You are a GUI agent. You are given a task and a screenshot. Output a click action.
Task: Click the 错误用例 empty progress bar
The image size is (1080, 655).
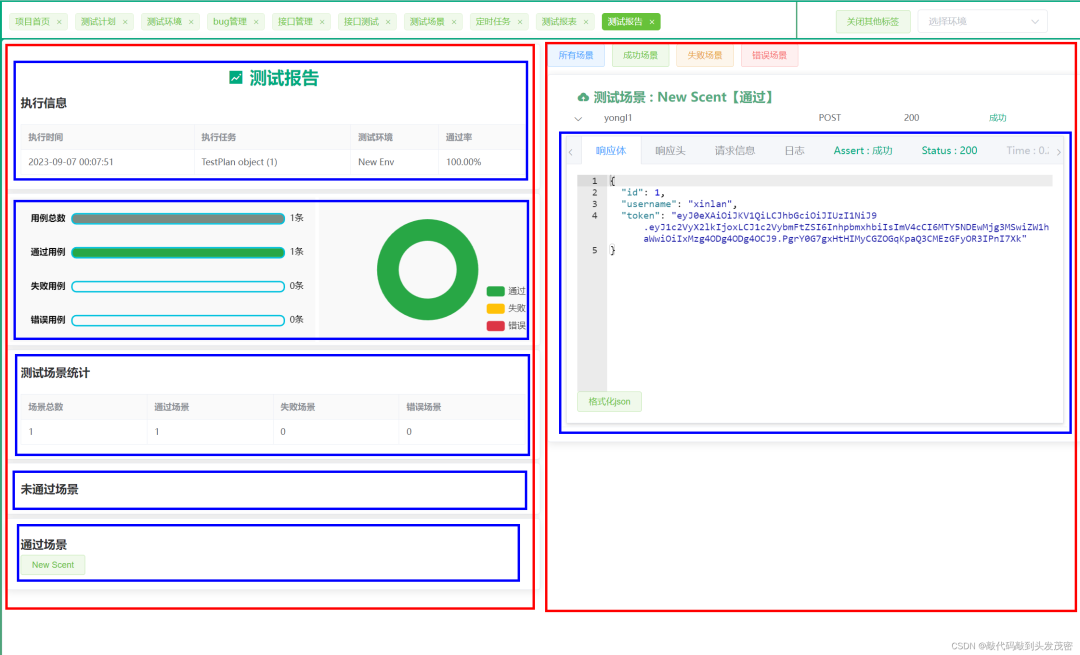[178, 320]
